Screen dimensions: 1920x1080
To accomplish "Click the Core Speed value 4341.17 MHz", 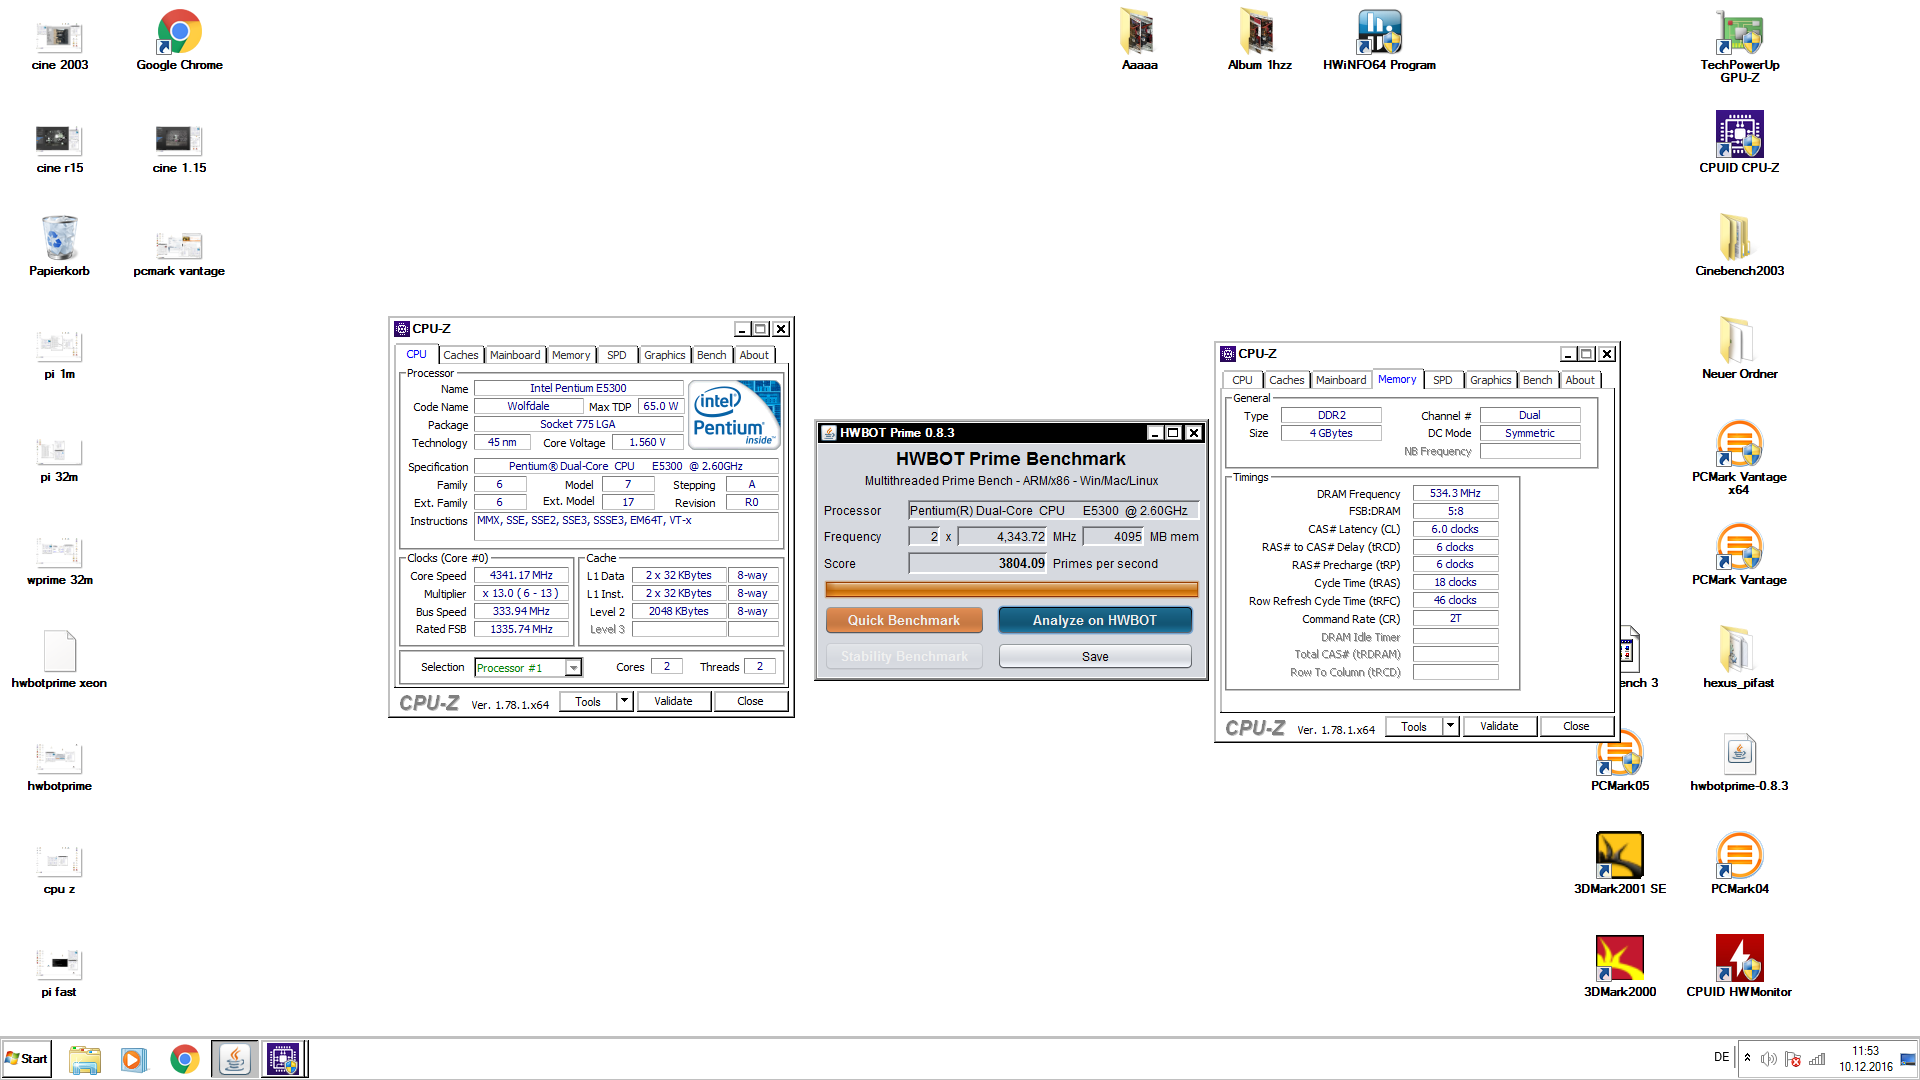I will (521, 576).
